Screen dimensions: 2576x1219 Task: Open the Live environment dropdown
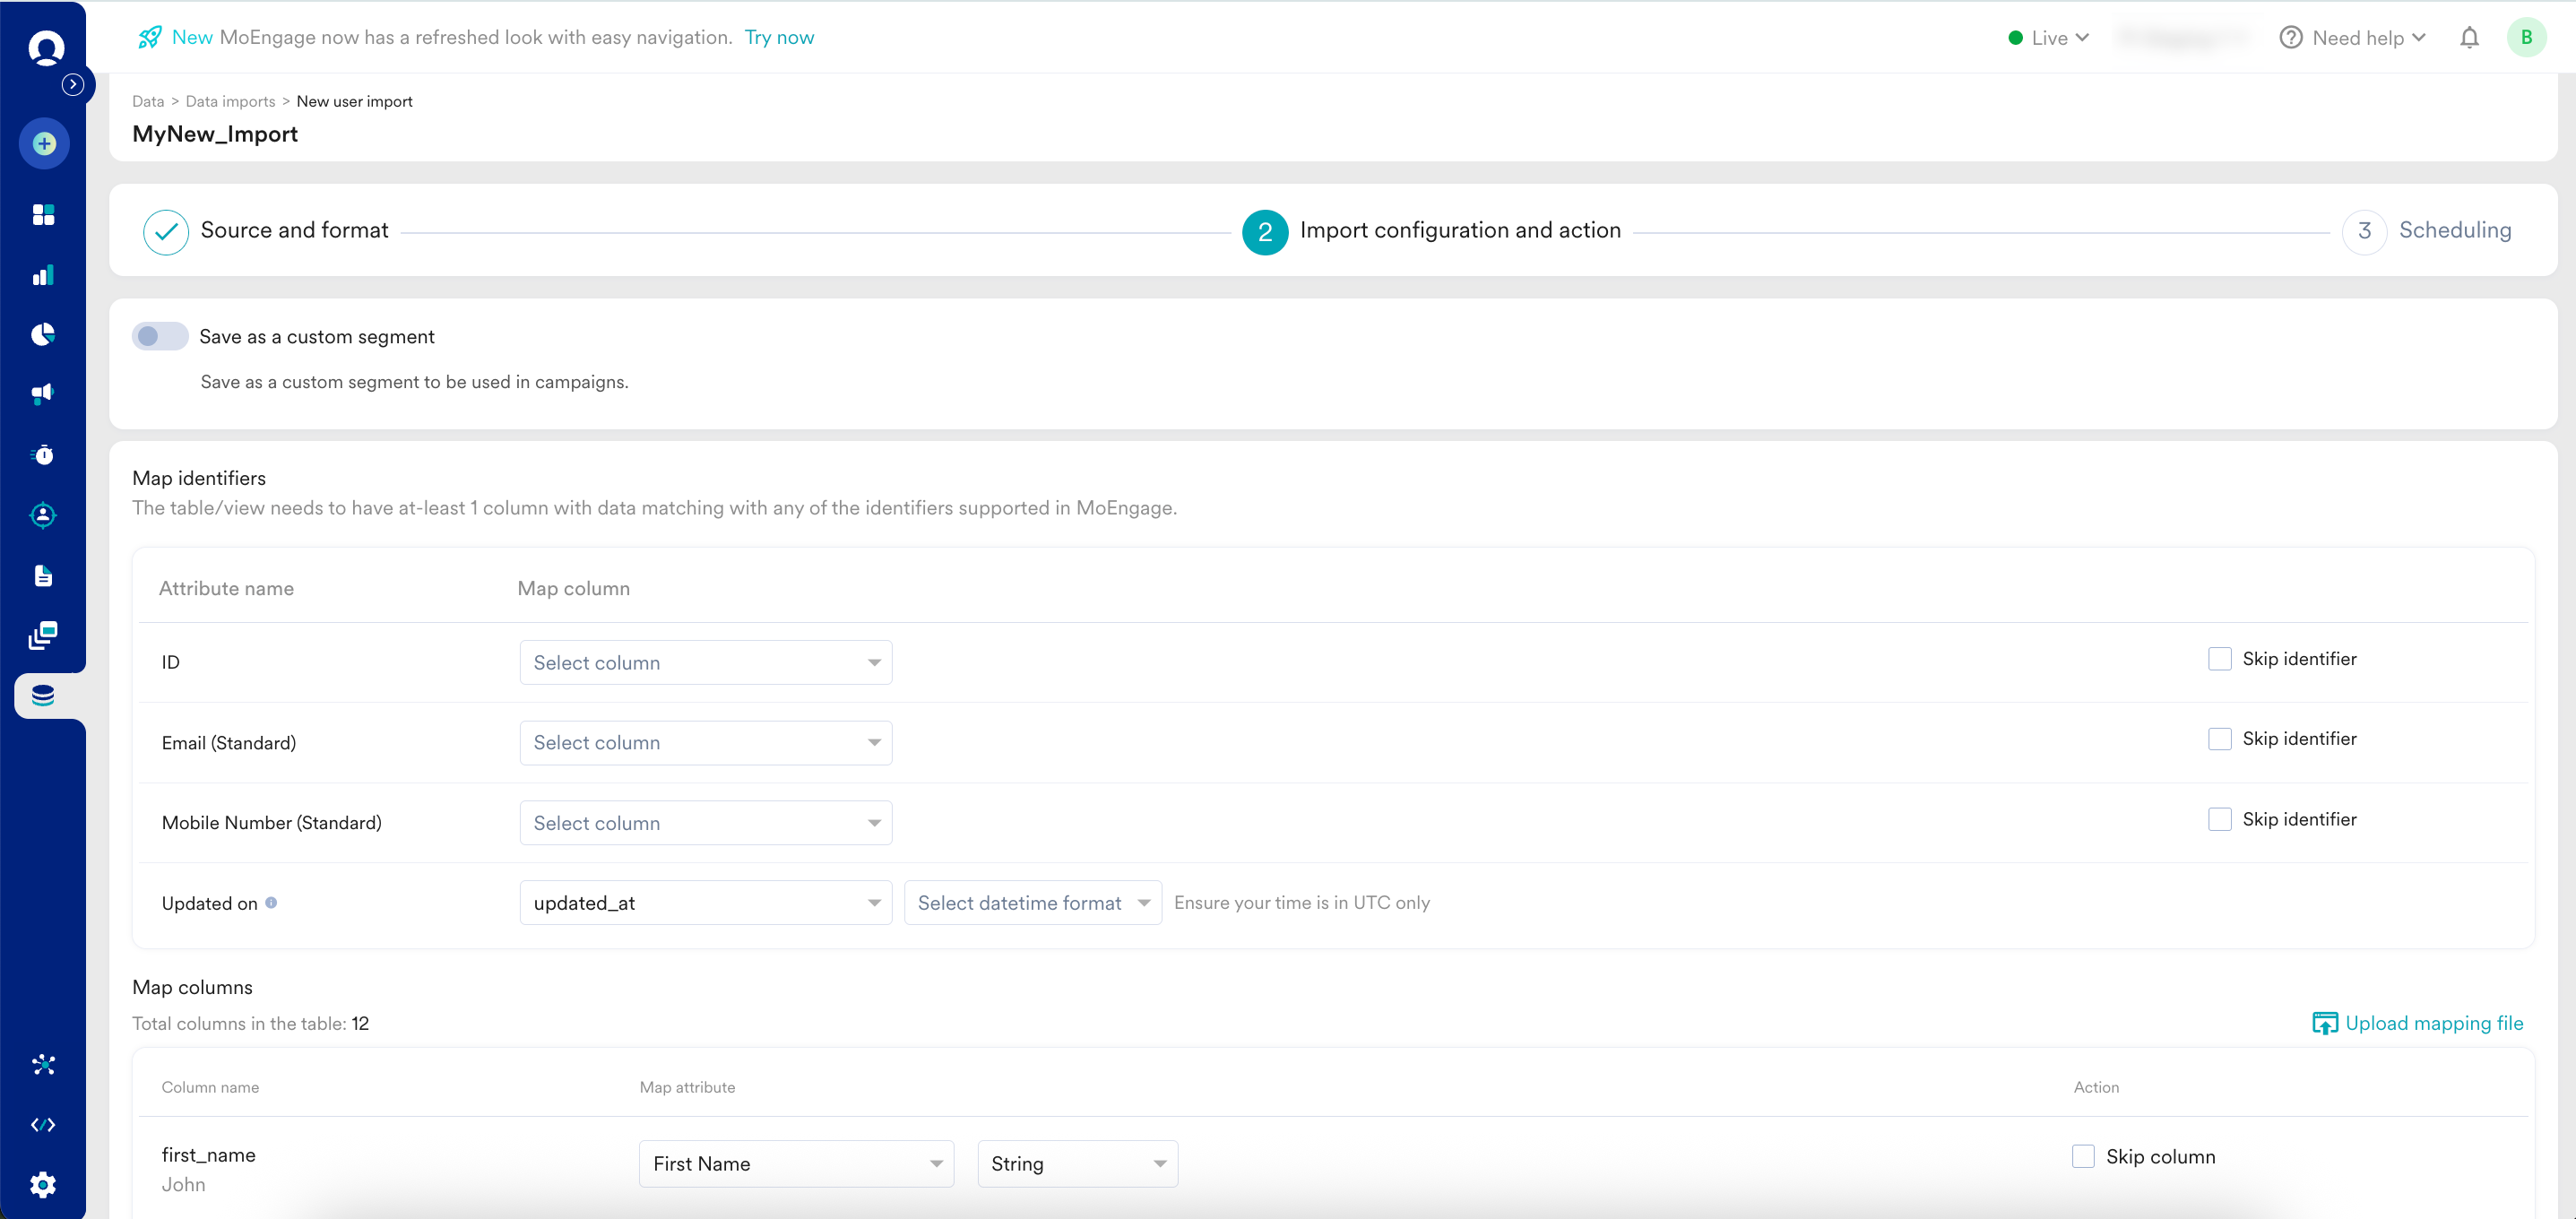point(2048,38)
